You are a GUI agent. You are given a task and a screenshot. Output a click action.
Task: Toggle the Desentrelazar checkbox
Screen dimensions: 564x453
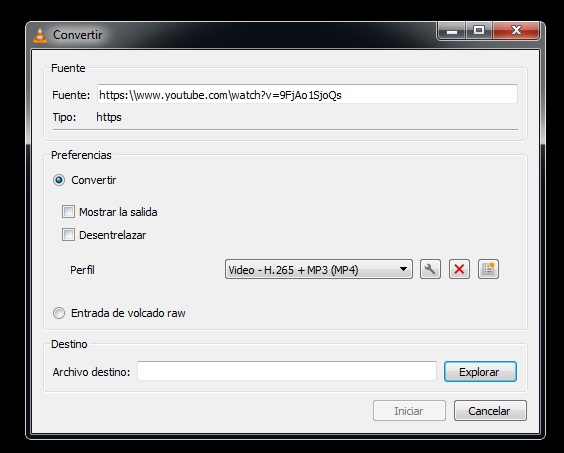(x=68, y=235)
